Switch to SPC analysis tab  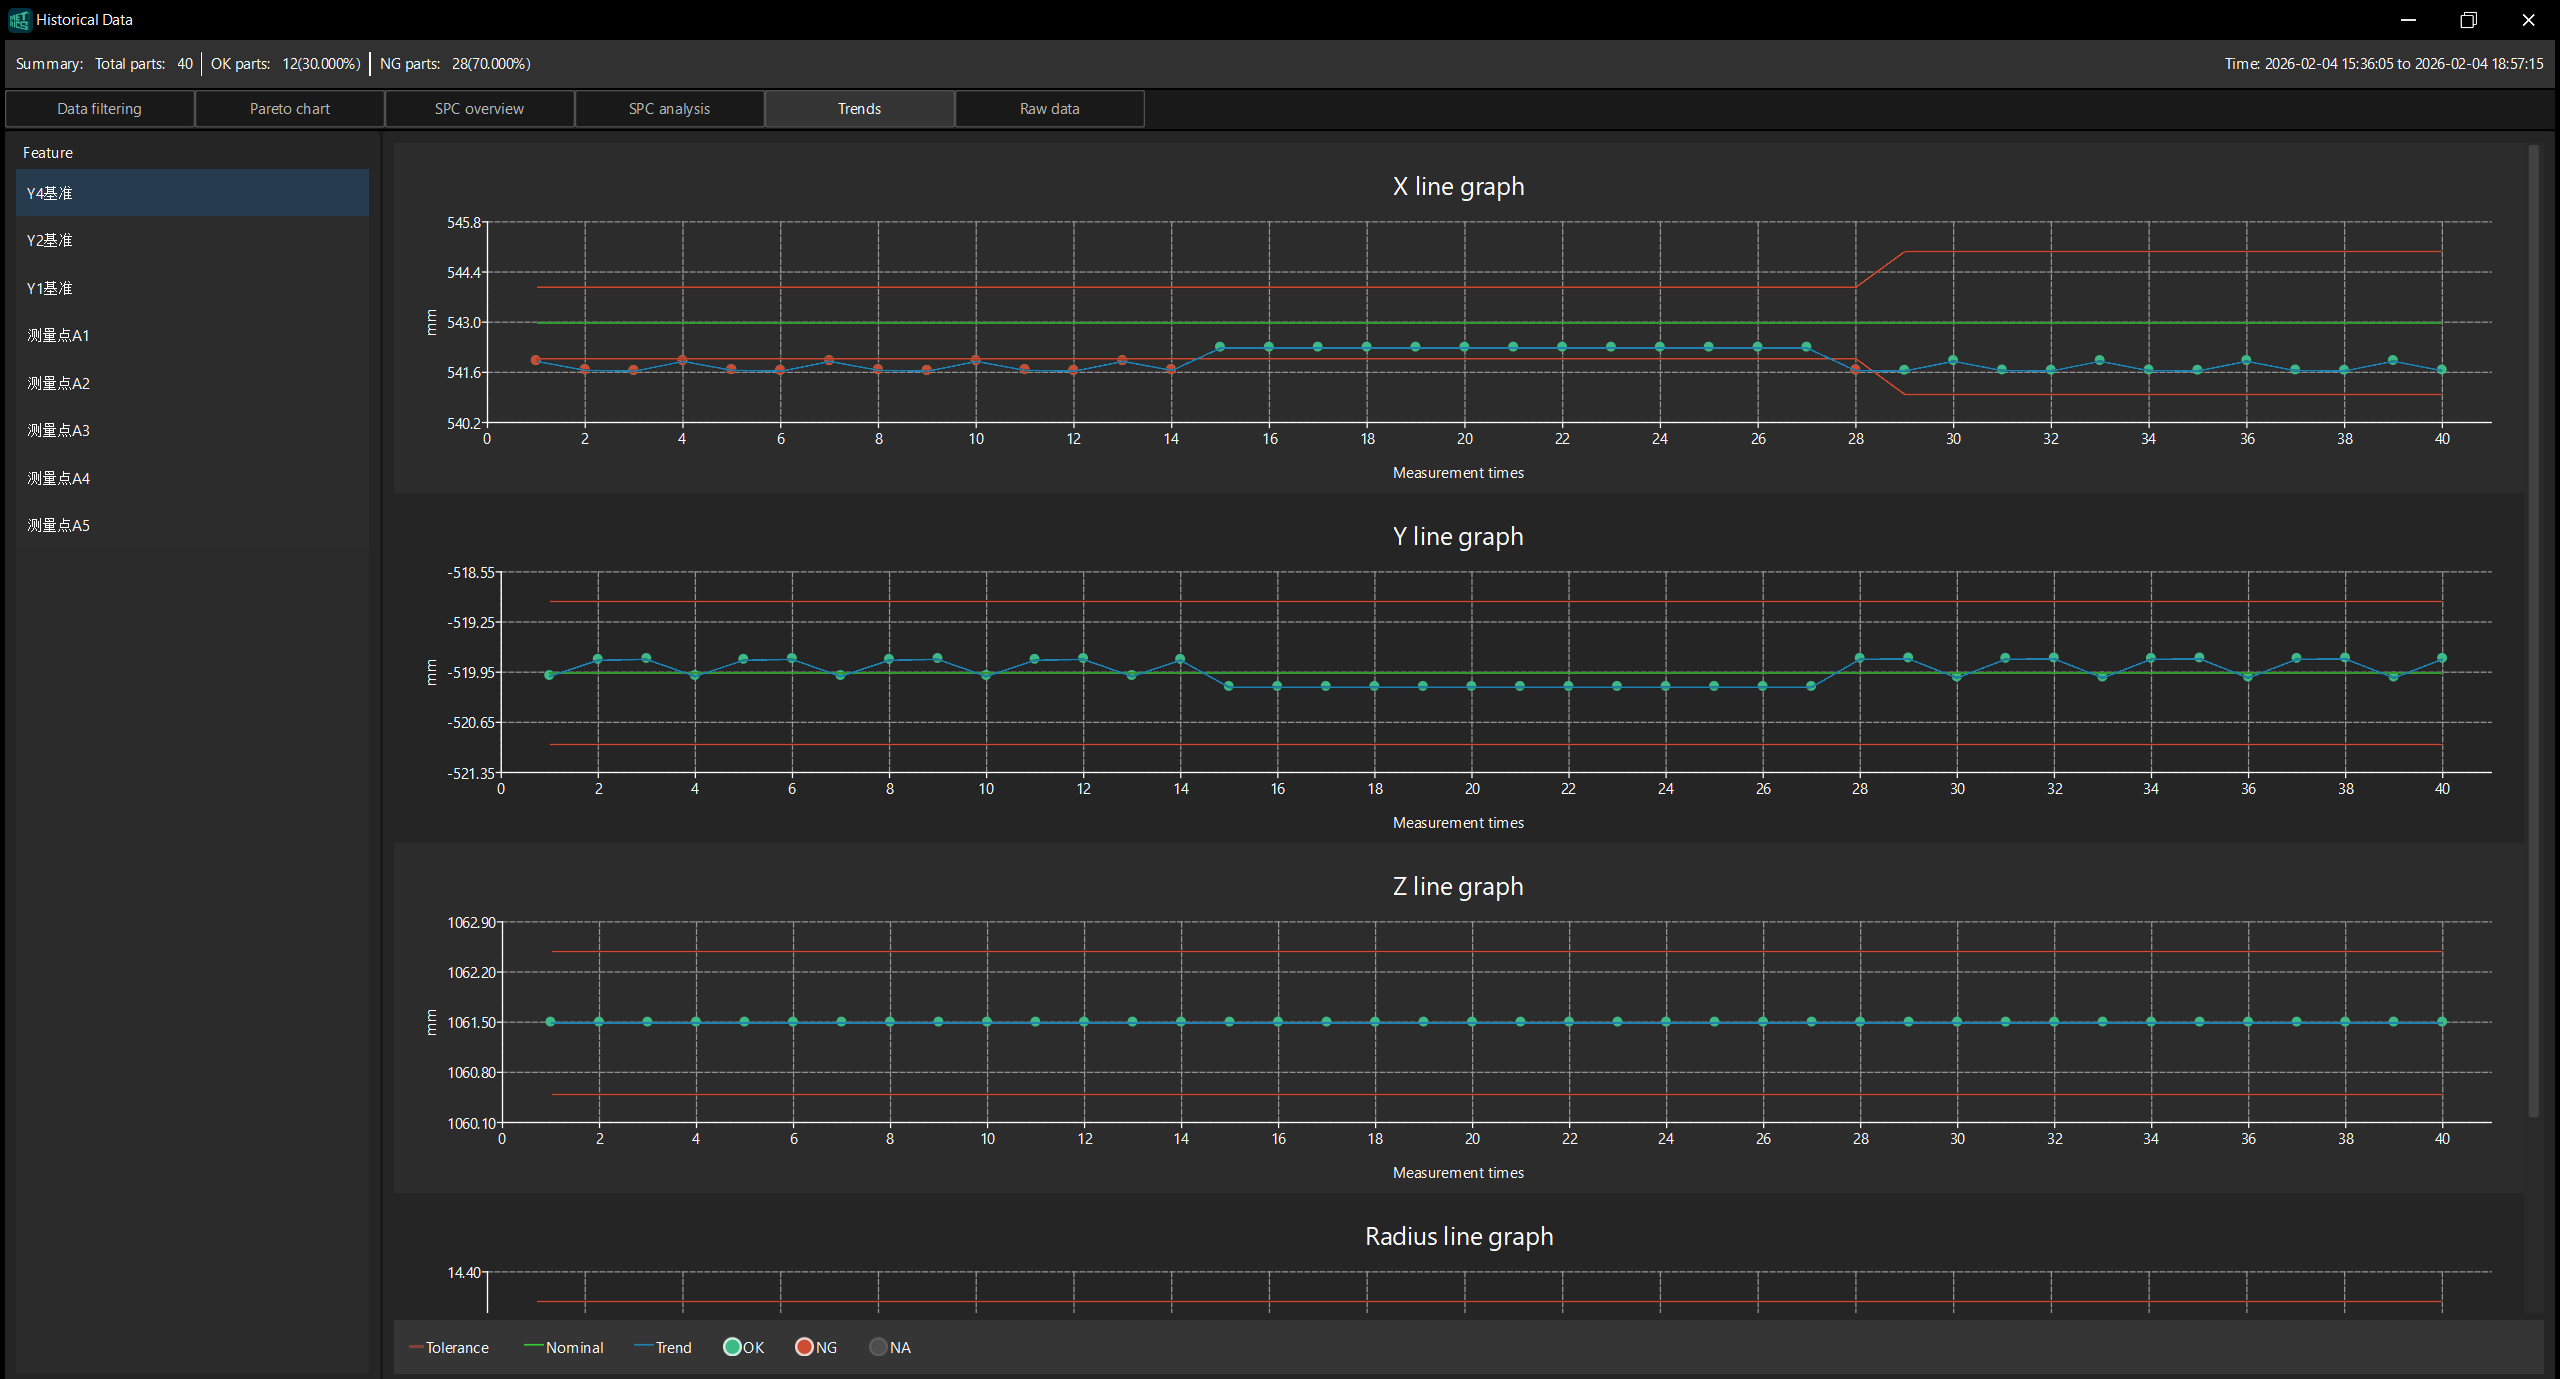(x=669, y=109)
